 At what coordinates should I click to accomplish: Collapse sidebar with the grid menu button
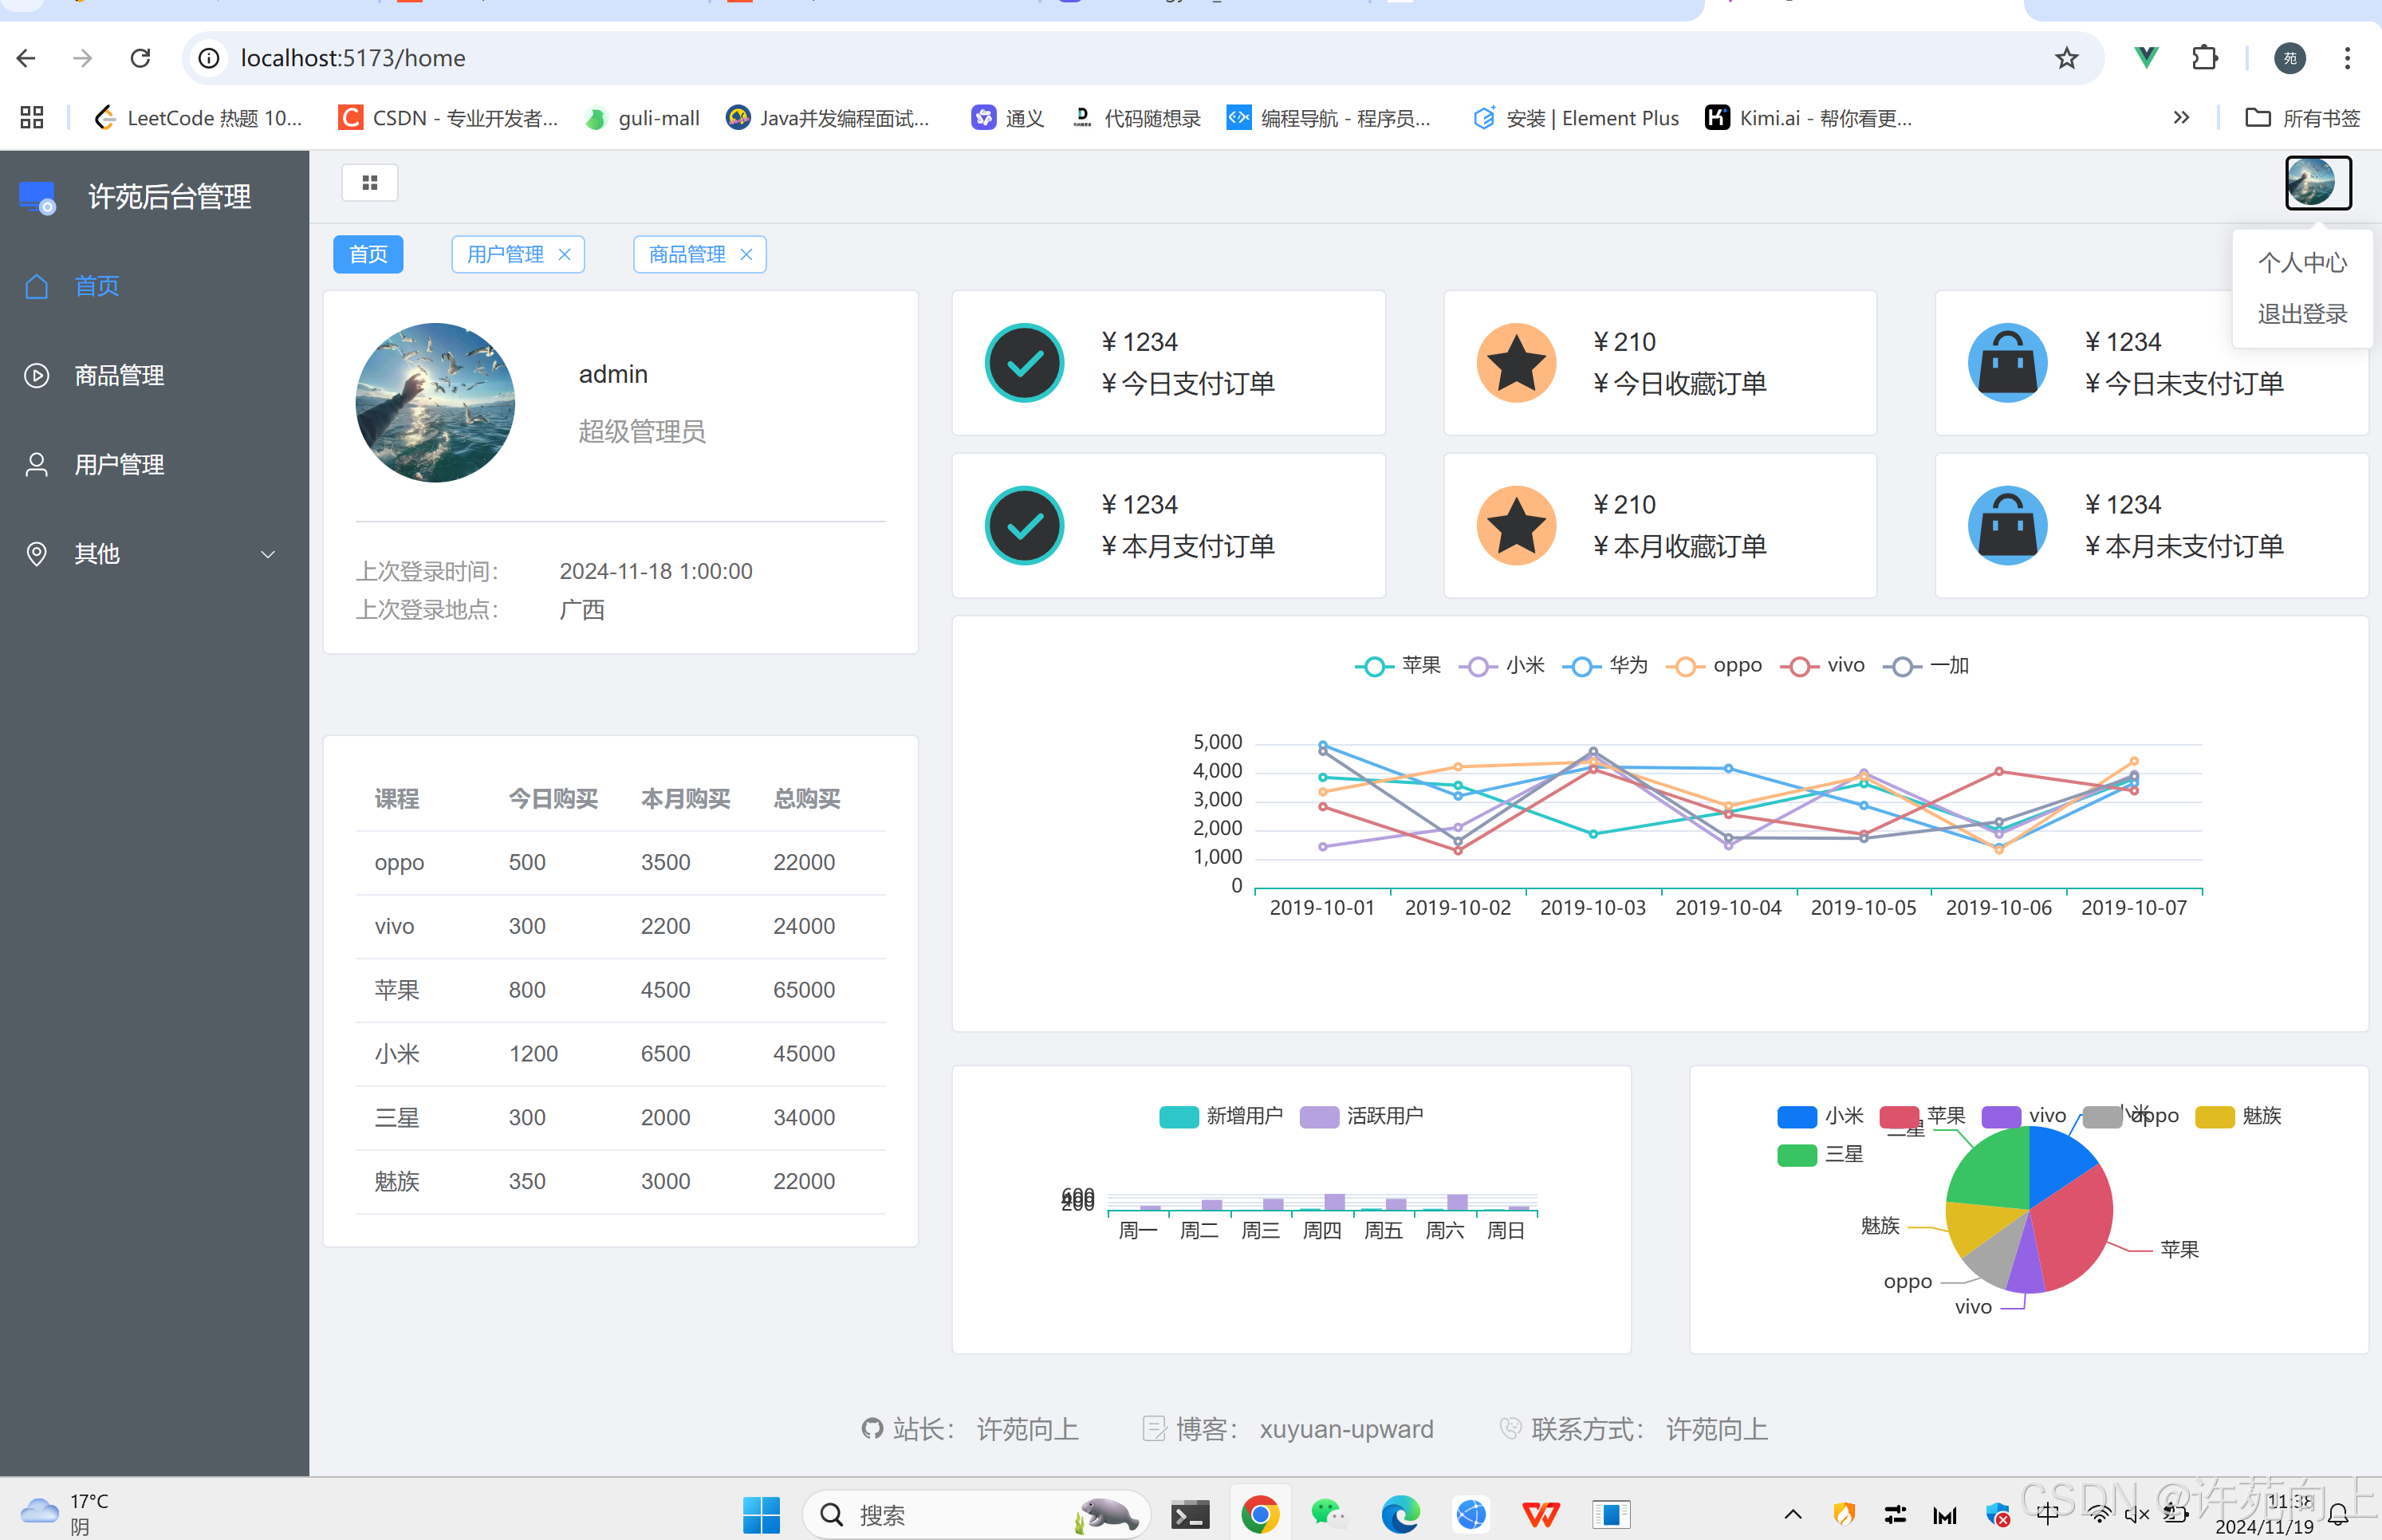[370, 183]
